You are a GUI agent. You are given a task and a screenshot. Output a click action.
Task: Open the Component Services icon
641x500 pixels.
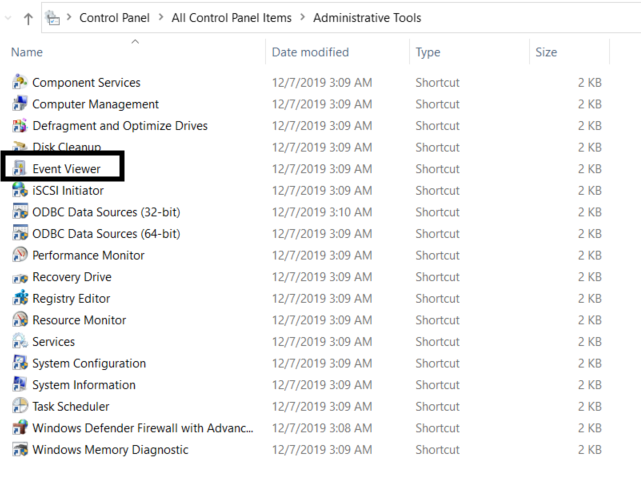(20, 82)
